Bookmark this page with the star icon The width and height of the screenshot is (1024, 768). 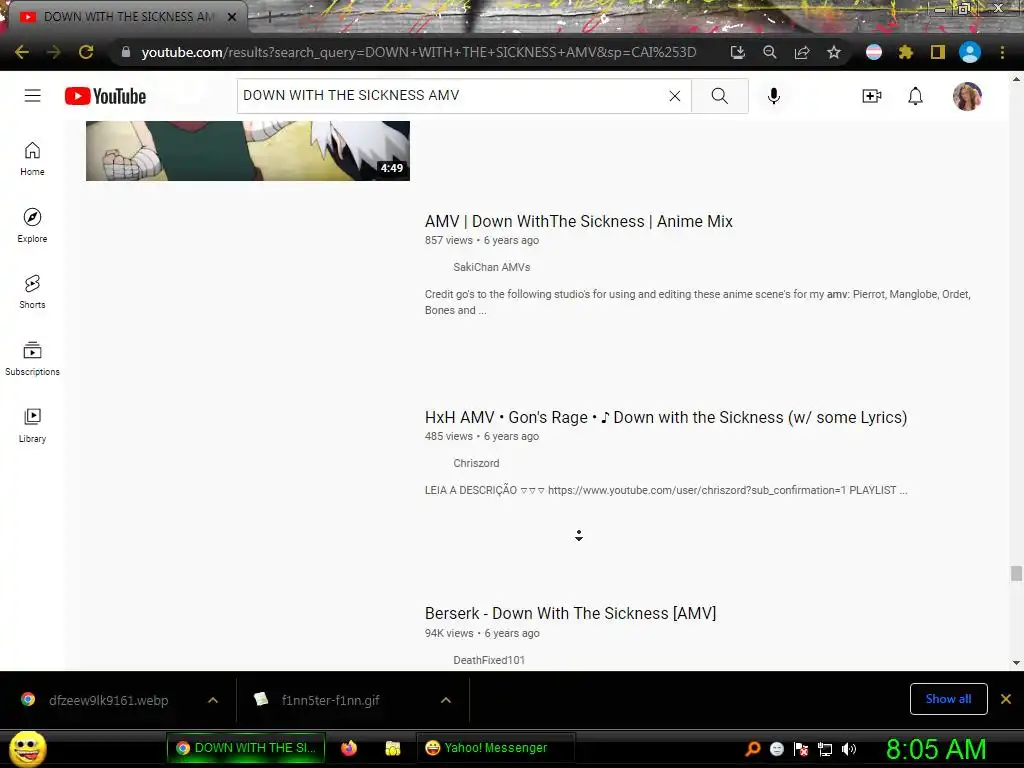[833, 52]
